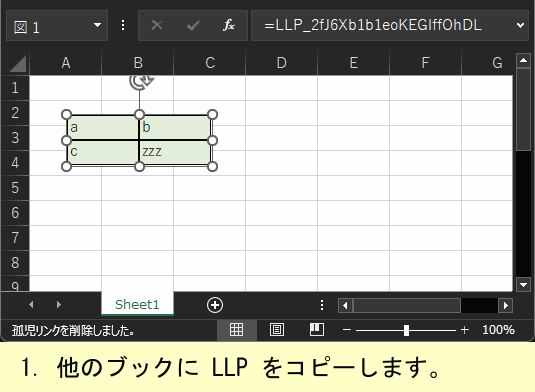Select row 8 header
Screen dimensions: 535x392
click(x=15, y=263)
